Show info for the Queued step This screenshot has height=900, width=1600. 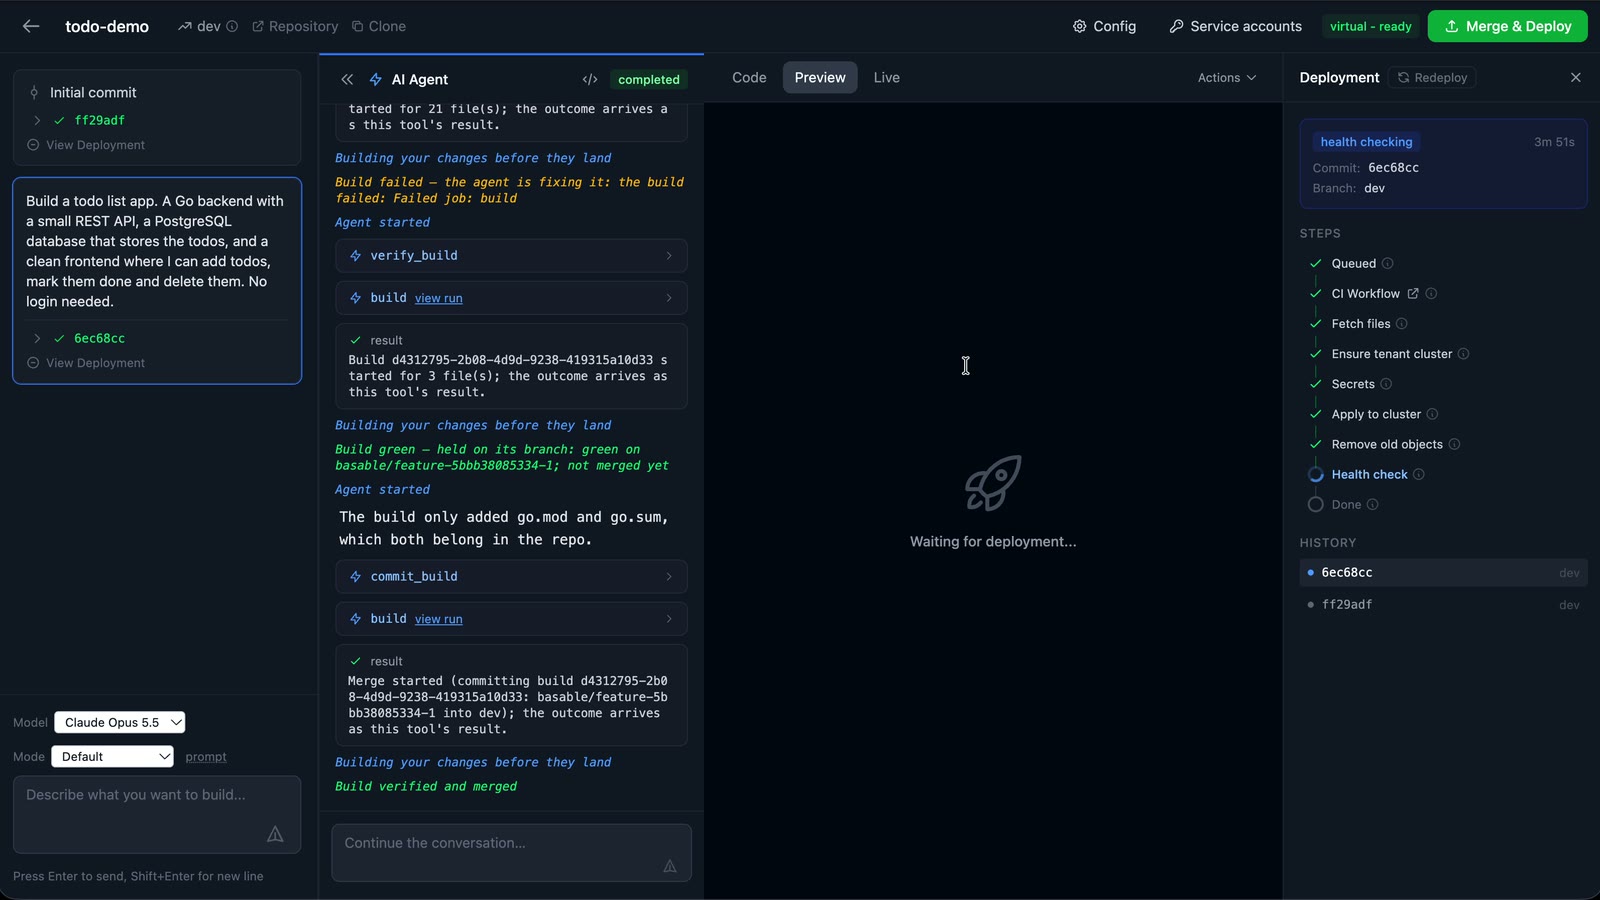[1387, 263]
